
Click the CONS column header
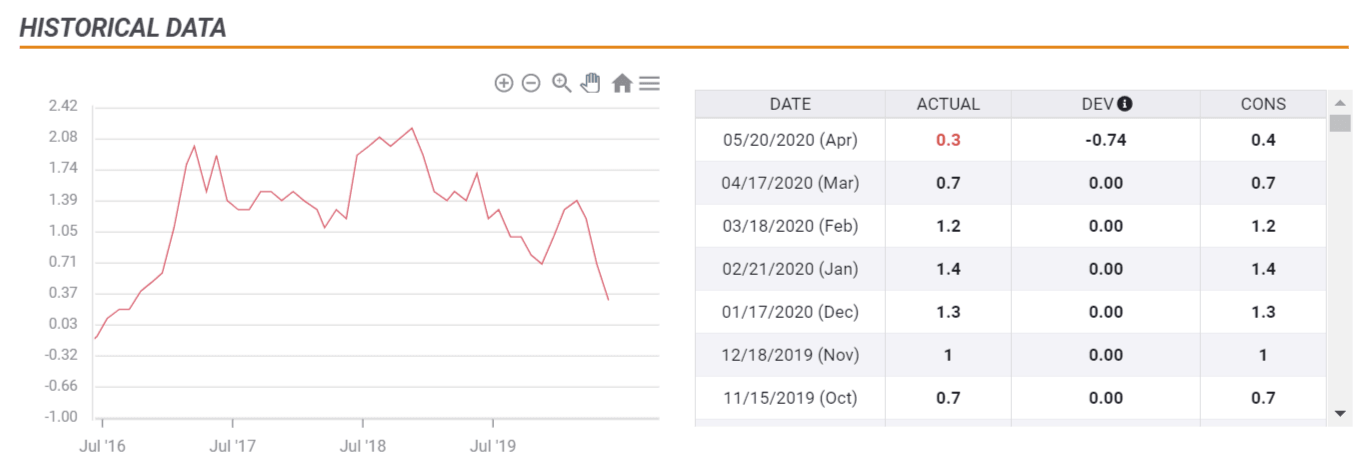coord(1263,104)
